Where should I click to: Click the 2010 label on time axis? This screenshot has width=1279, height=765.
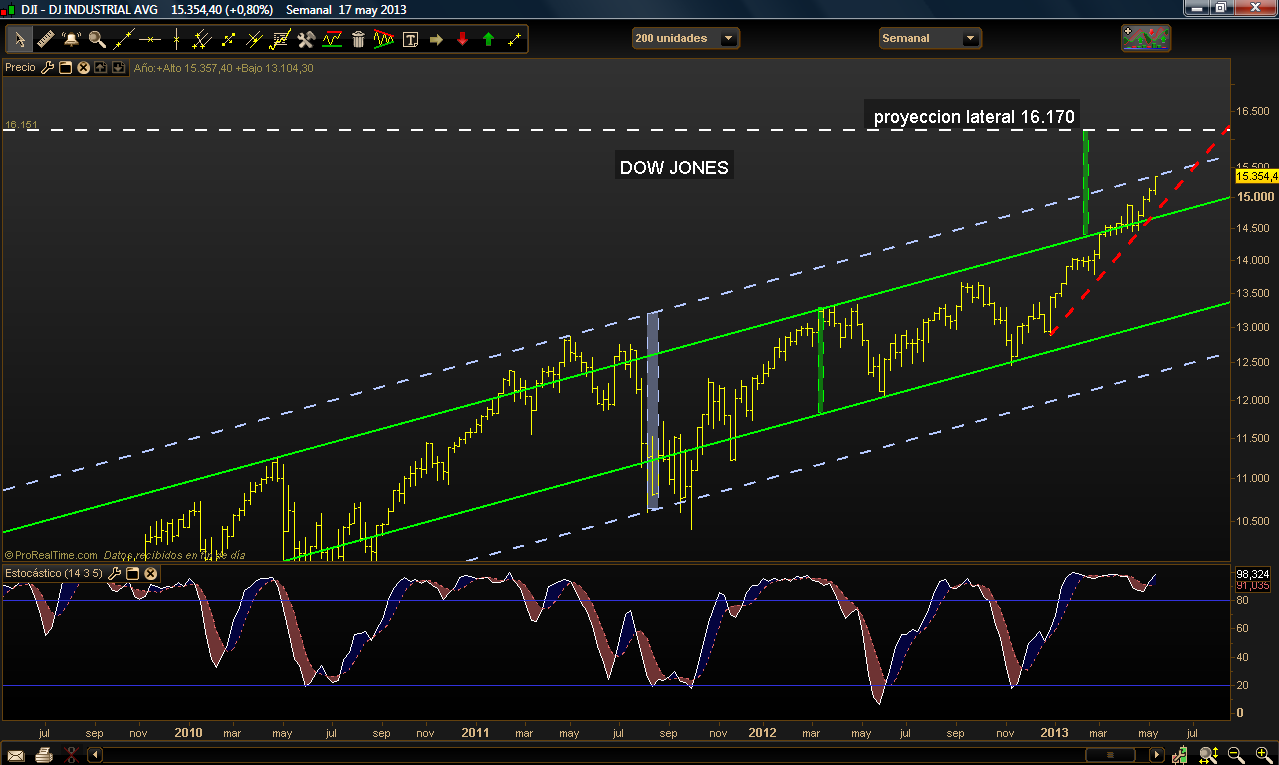(188, 732)
